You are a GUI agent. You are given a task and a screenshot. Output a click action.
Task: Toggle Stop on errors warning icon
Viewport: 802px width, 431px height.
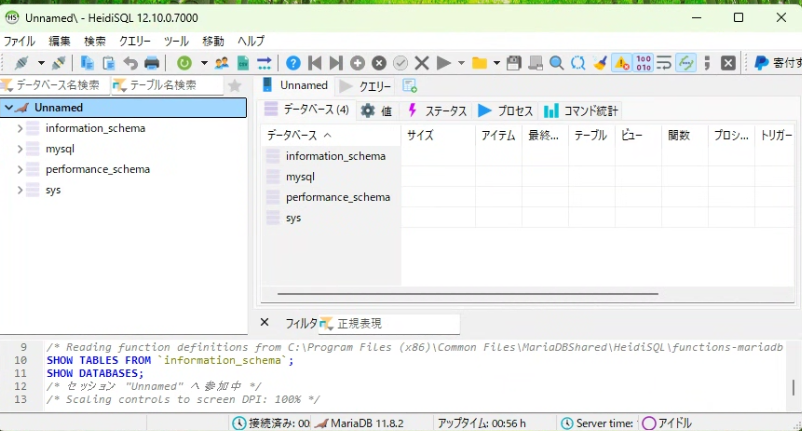(621, 63)
